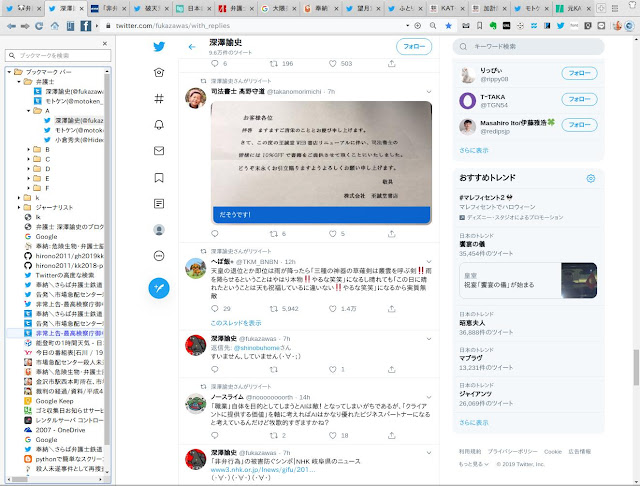Click さらに表示 under trends
The width and height of the screenshot is (640, 486).
tap(473, 423)
